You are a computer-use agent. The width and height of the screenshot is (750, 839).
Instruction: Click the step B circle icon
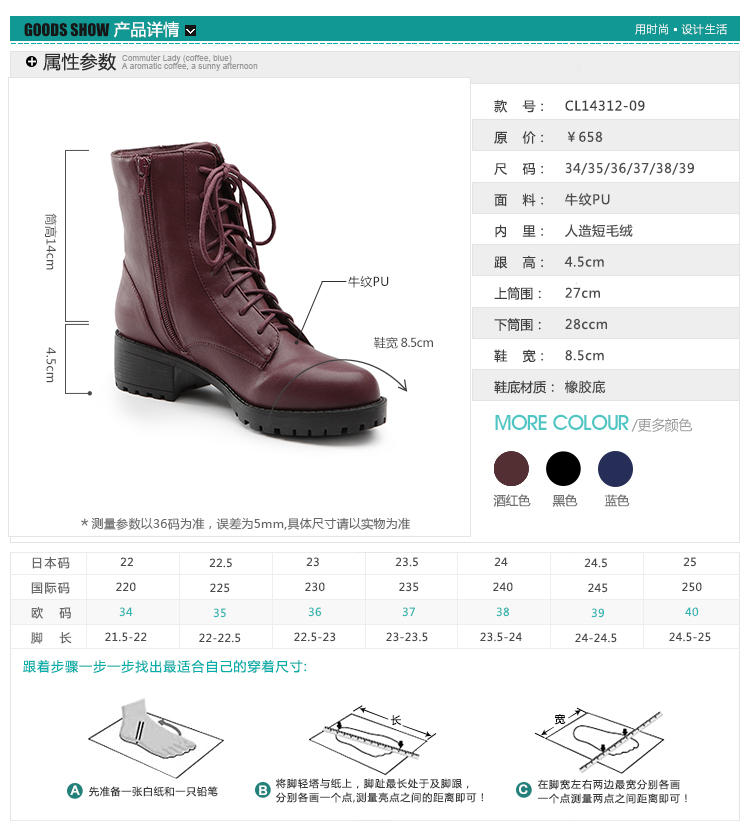pyautogui.click(x=263, y=790)
